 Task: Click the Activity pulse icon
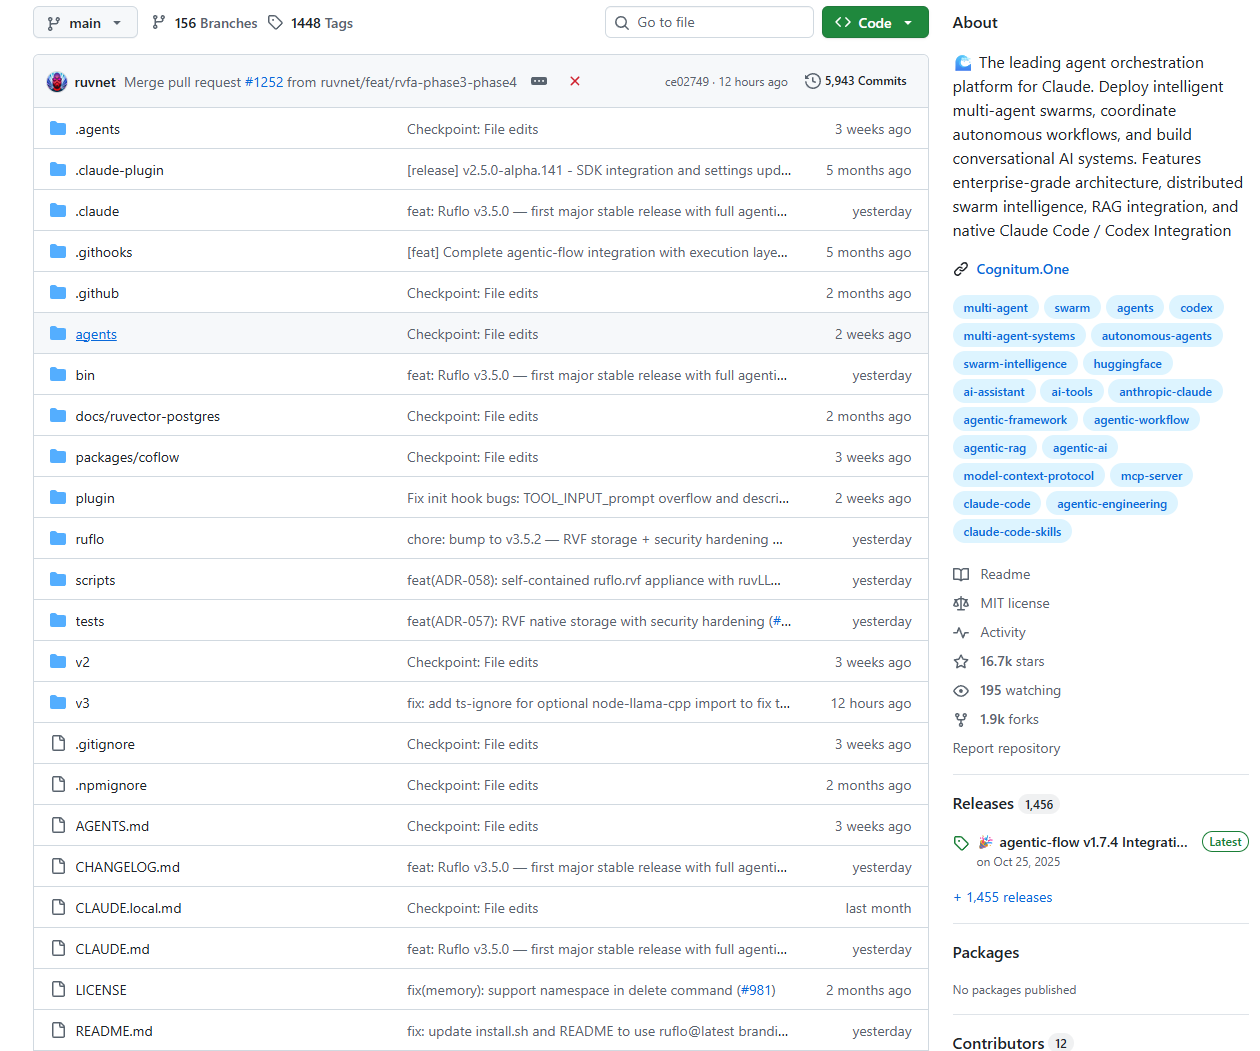pyautogui.click(x=961, y=632)
